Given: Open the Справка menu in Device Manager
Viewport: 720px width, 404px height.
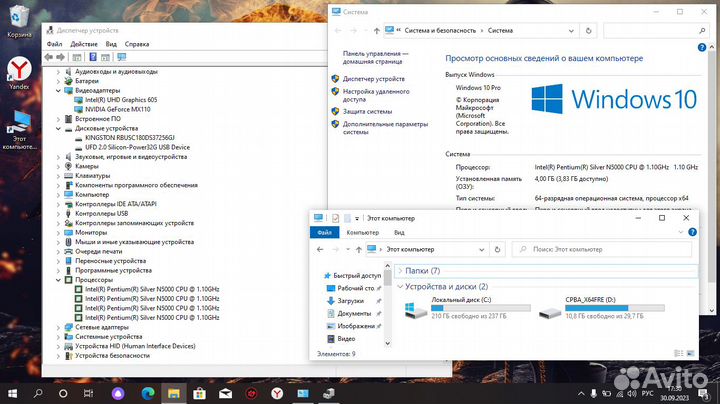Looking at the screenshot, I should click(136, 44).
